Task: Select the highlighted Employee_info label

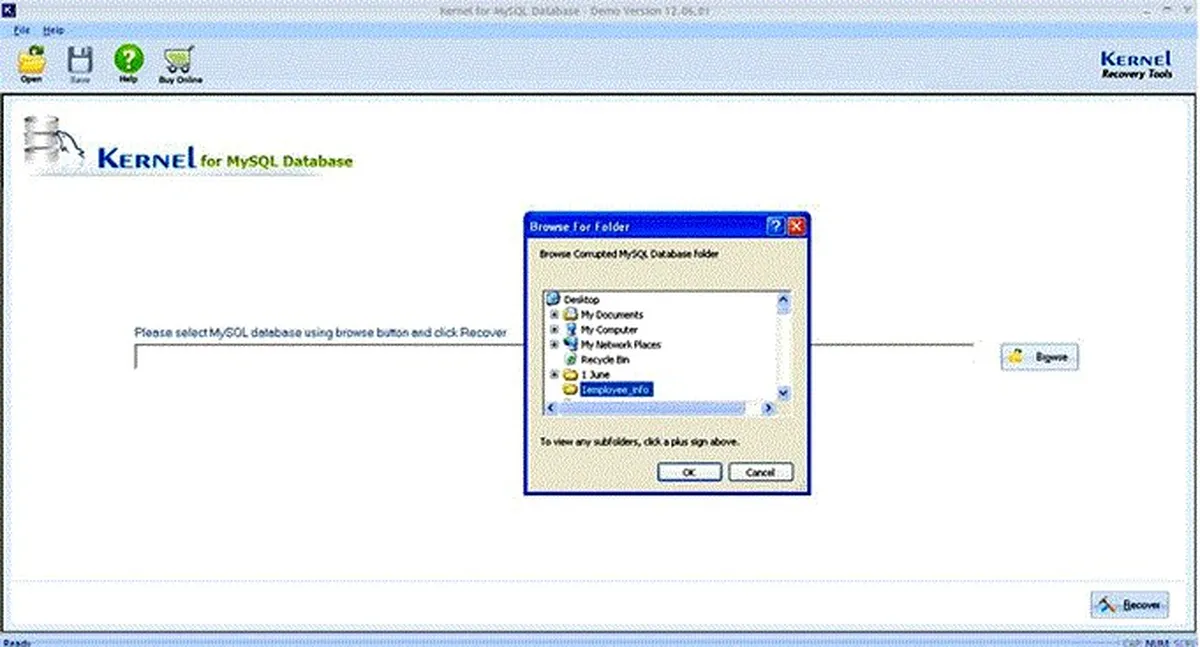Action: 616,389
